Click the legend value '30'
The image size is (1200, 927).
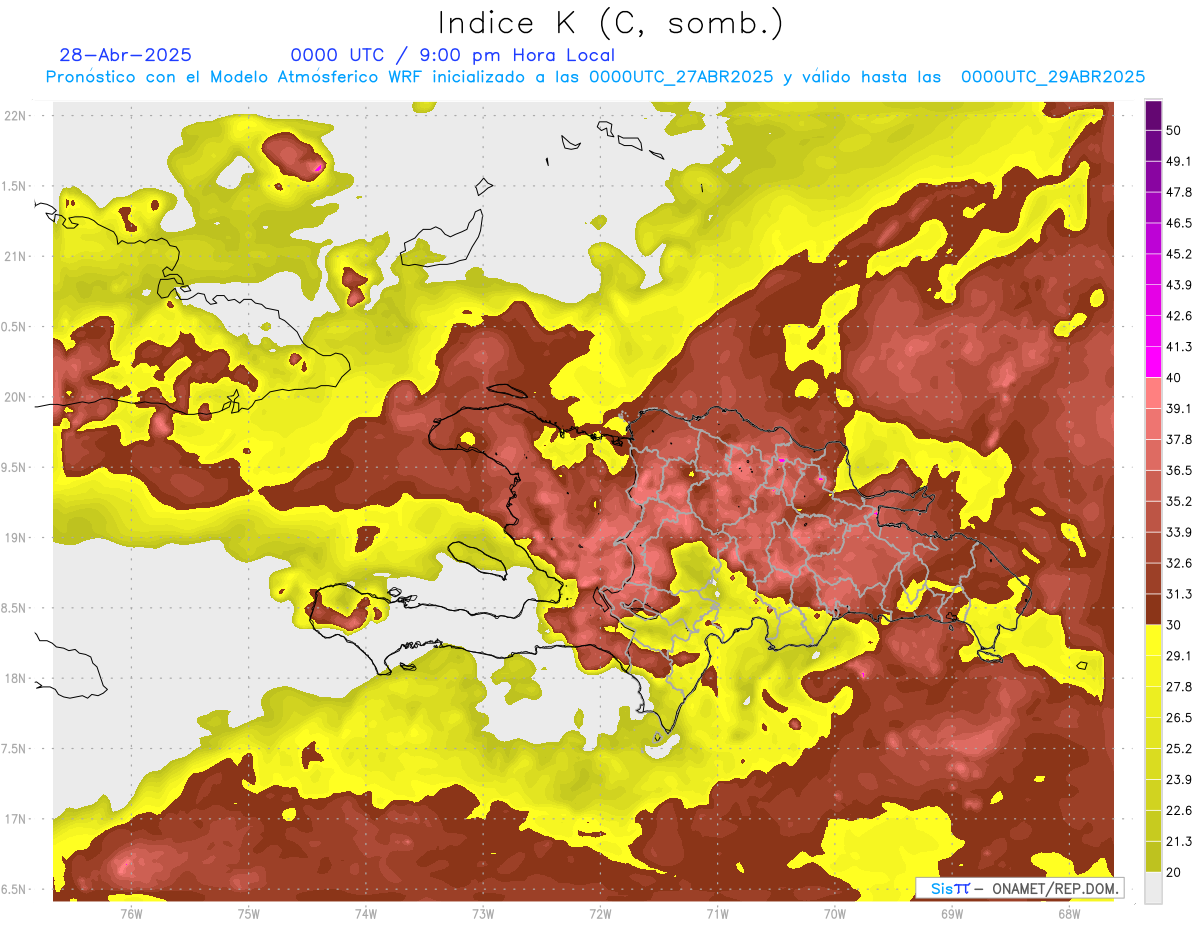coord(1174,625)
